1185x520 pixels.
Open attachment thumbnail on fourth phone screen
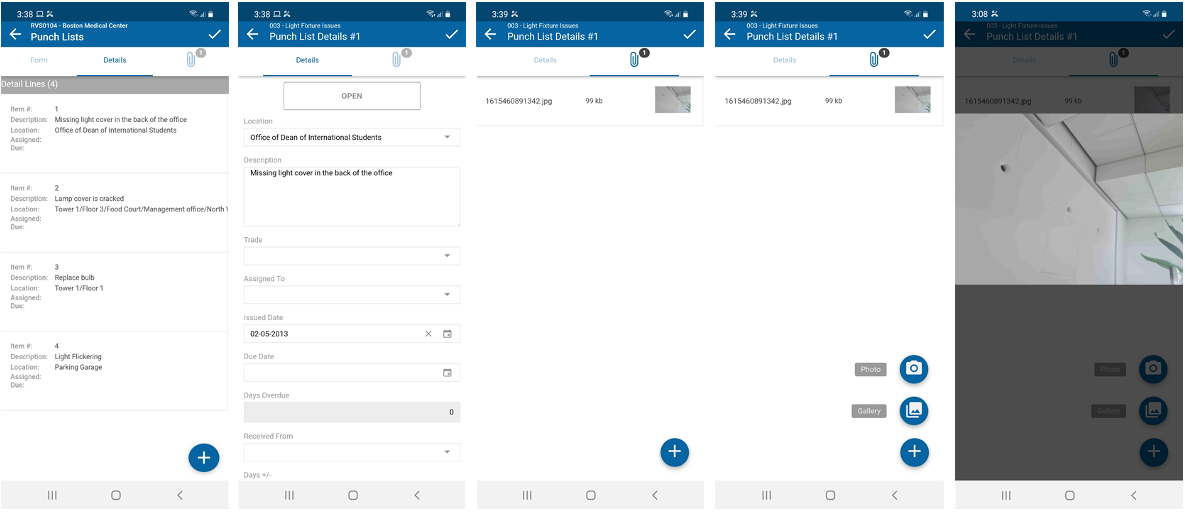tap(912, 99)
